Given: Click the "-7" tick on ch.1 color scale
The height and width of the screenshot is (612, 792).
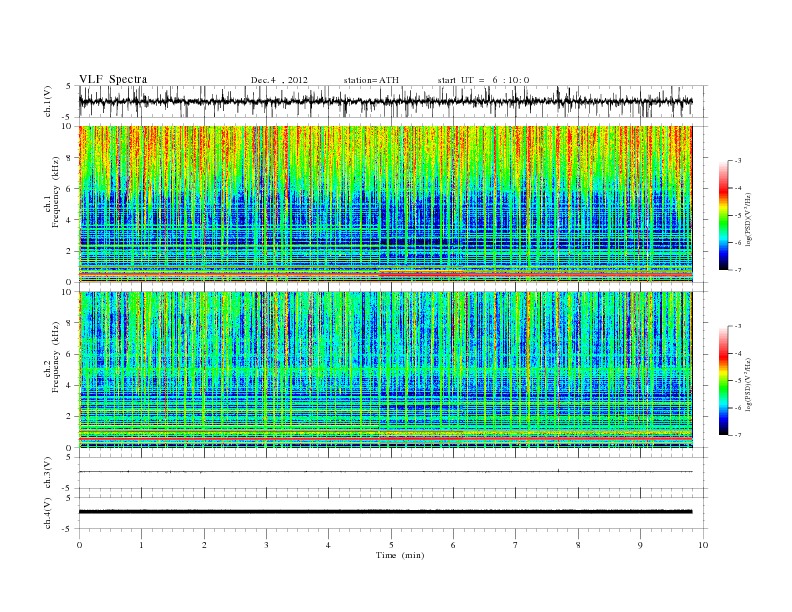Looking at the screenshot, I should pos(737,270).
